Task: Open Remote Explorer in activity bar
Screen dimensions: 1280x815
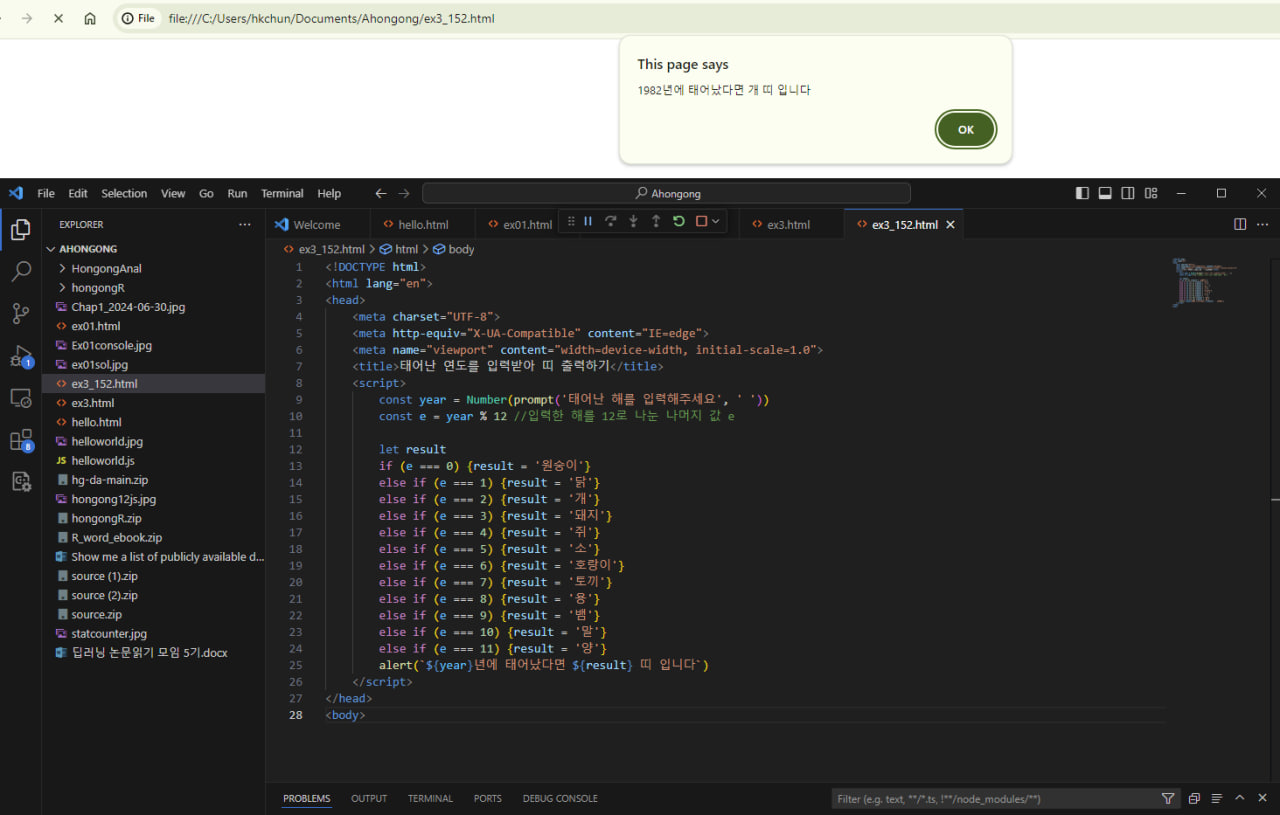Action: pyautogui.click(x=20, y=398)
